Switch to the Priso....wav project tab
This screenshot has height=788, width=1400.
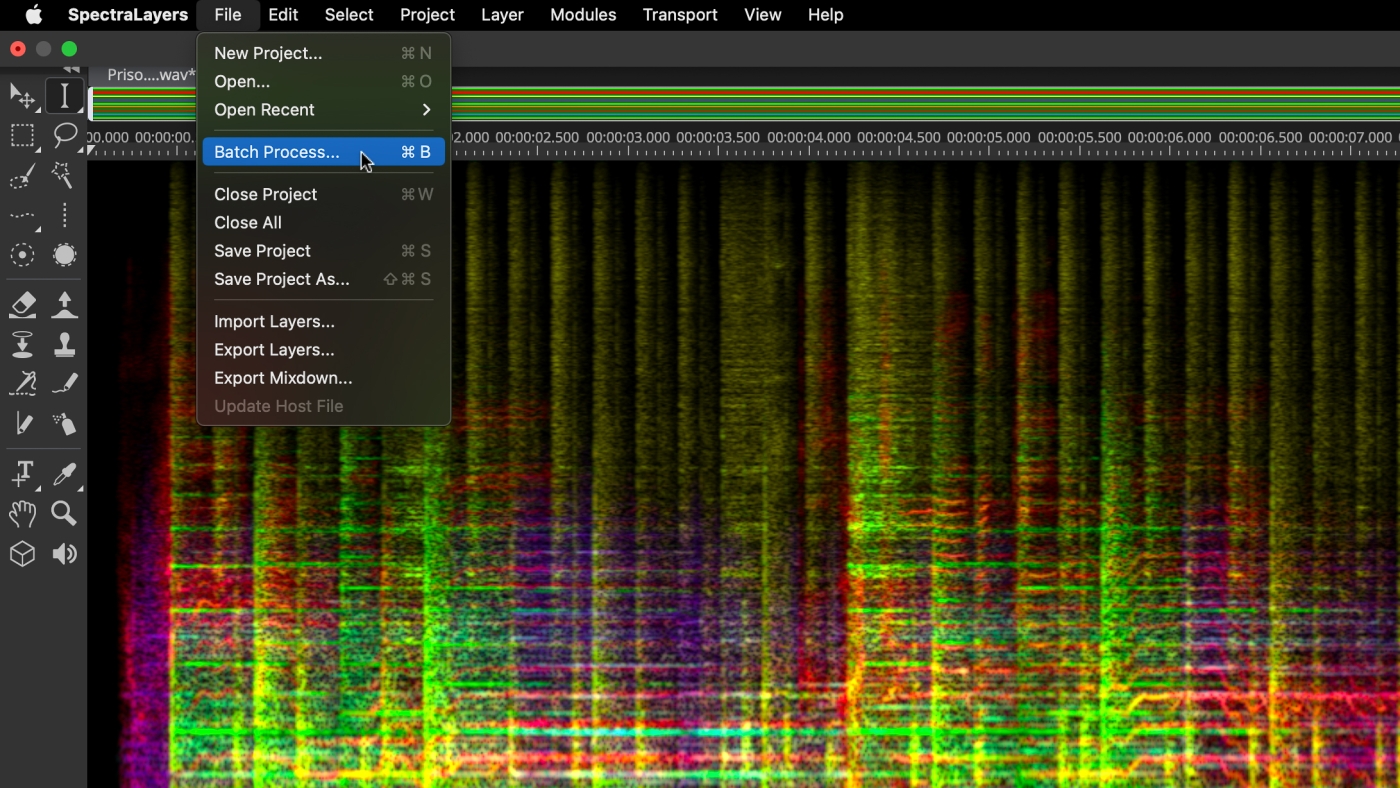[150, 75]
